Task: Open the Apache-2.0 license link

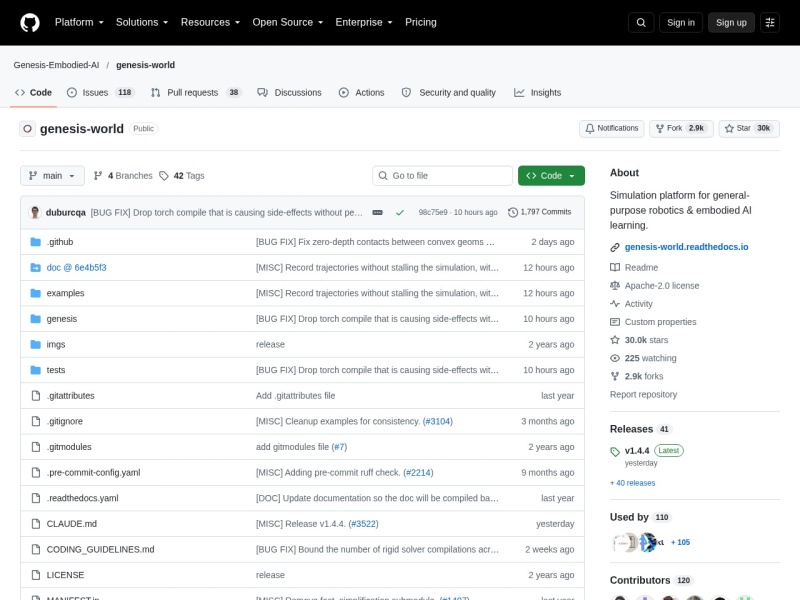Action: point(662,286)
